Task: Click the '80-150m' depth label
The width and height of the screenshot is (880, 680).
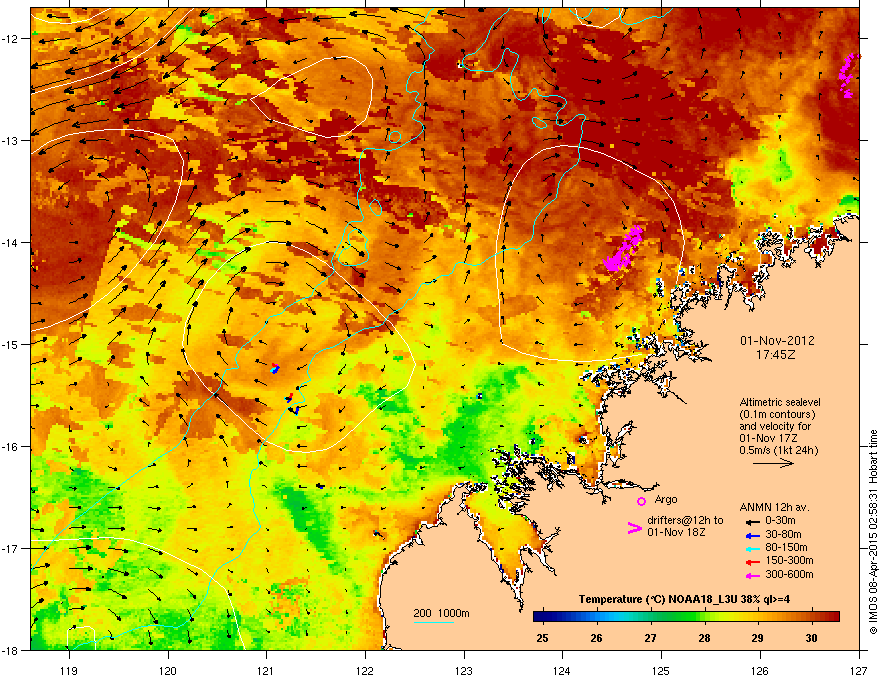Action: 786,548
